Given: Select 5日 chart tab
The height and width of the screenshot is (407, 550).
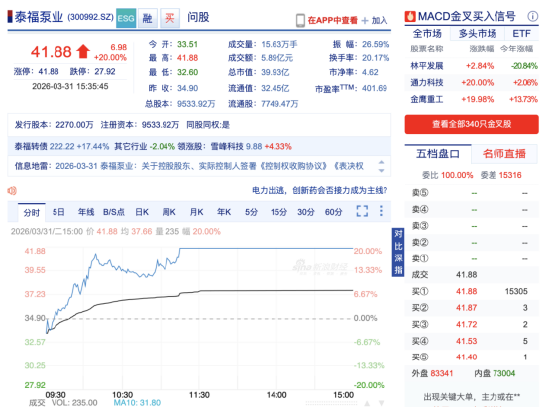Looking at the screenshot, I should 59,212.
